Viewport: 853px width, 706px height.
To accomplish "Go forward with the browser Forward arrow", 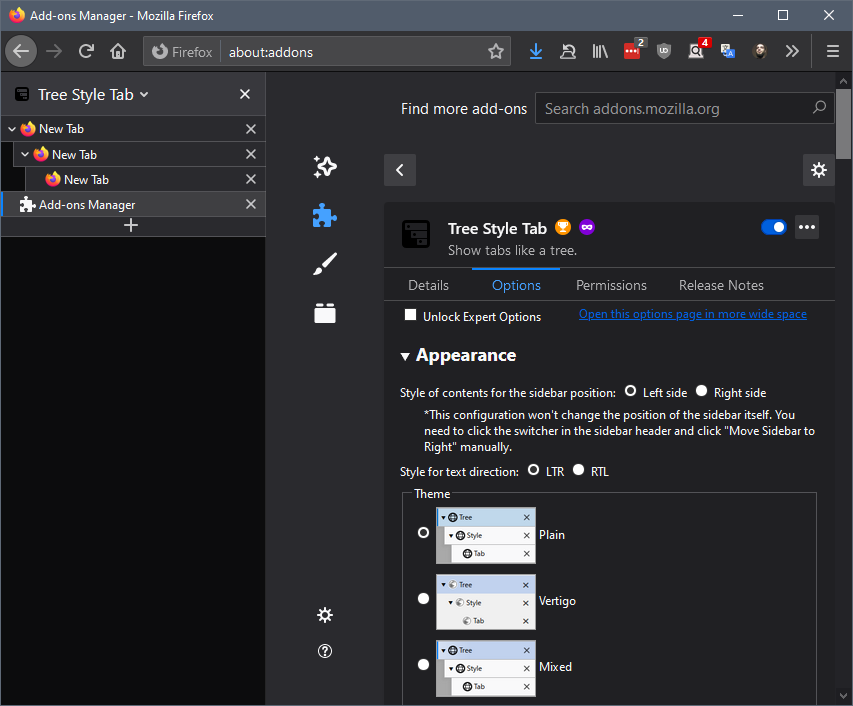I will tap(54, 52).
